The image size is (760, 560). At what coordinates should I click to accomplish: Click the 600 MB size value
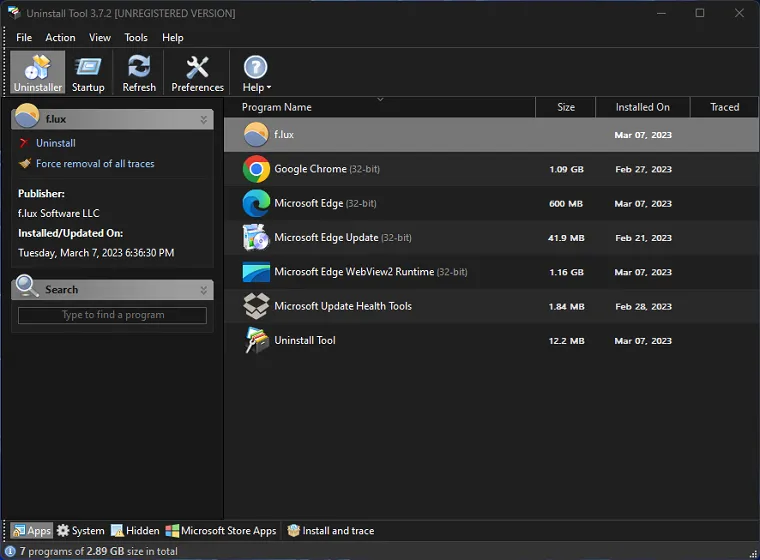(566, 204)
